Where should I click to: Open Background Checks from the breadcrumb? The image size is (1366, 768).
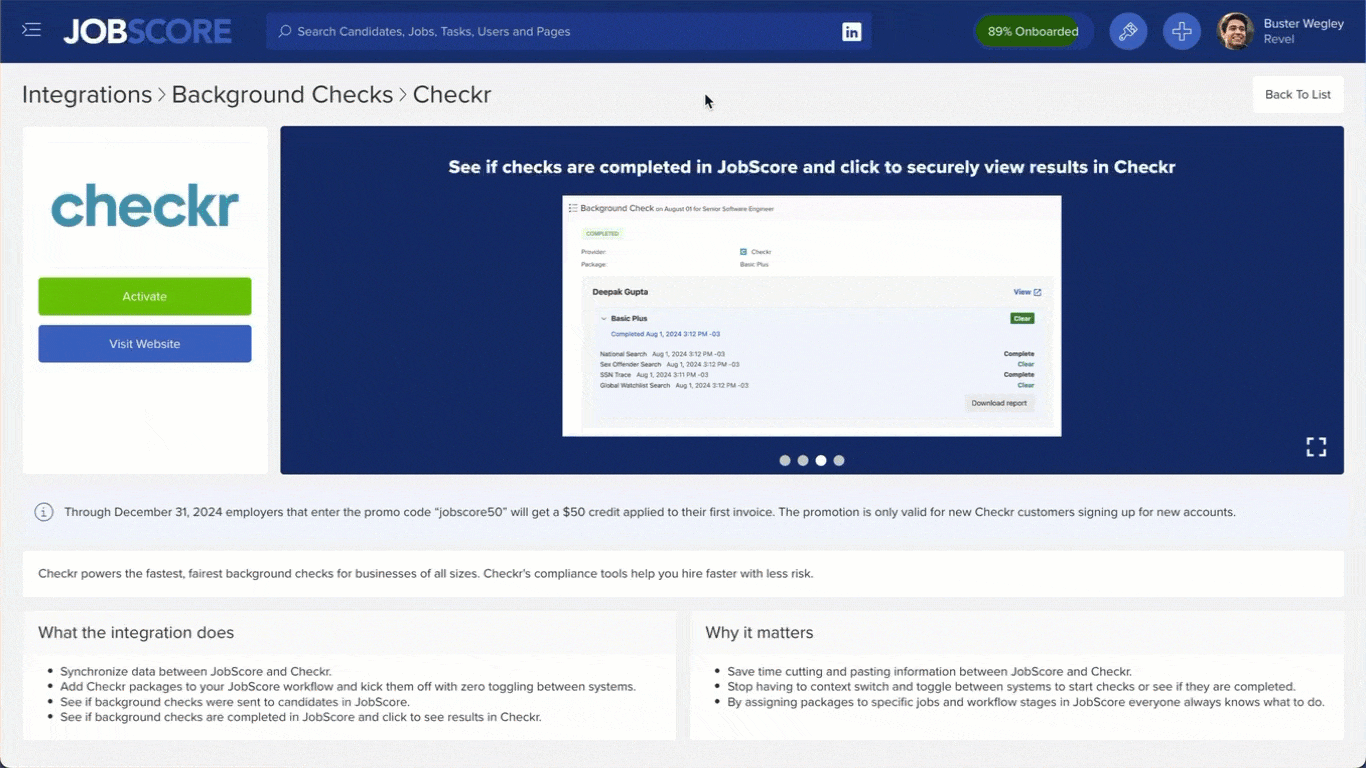(282, 94)
